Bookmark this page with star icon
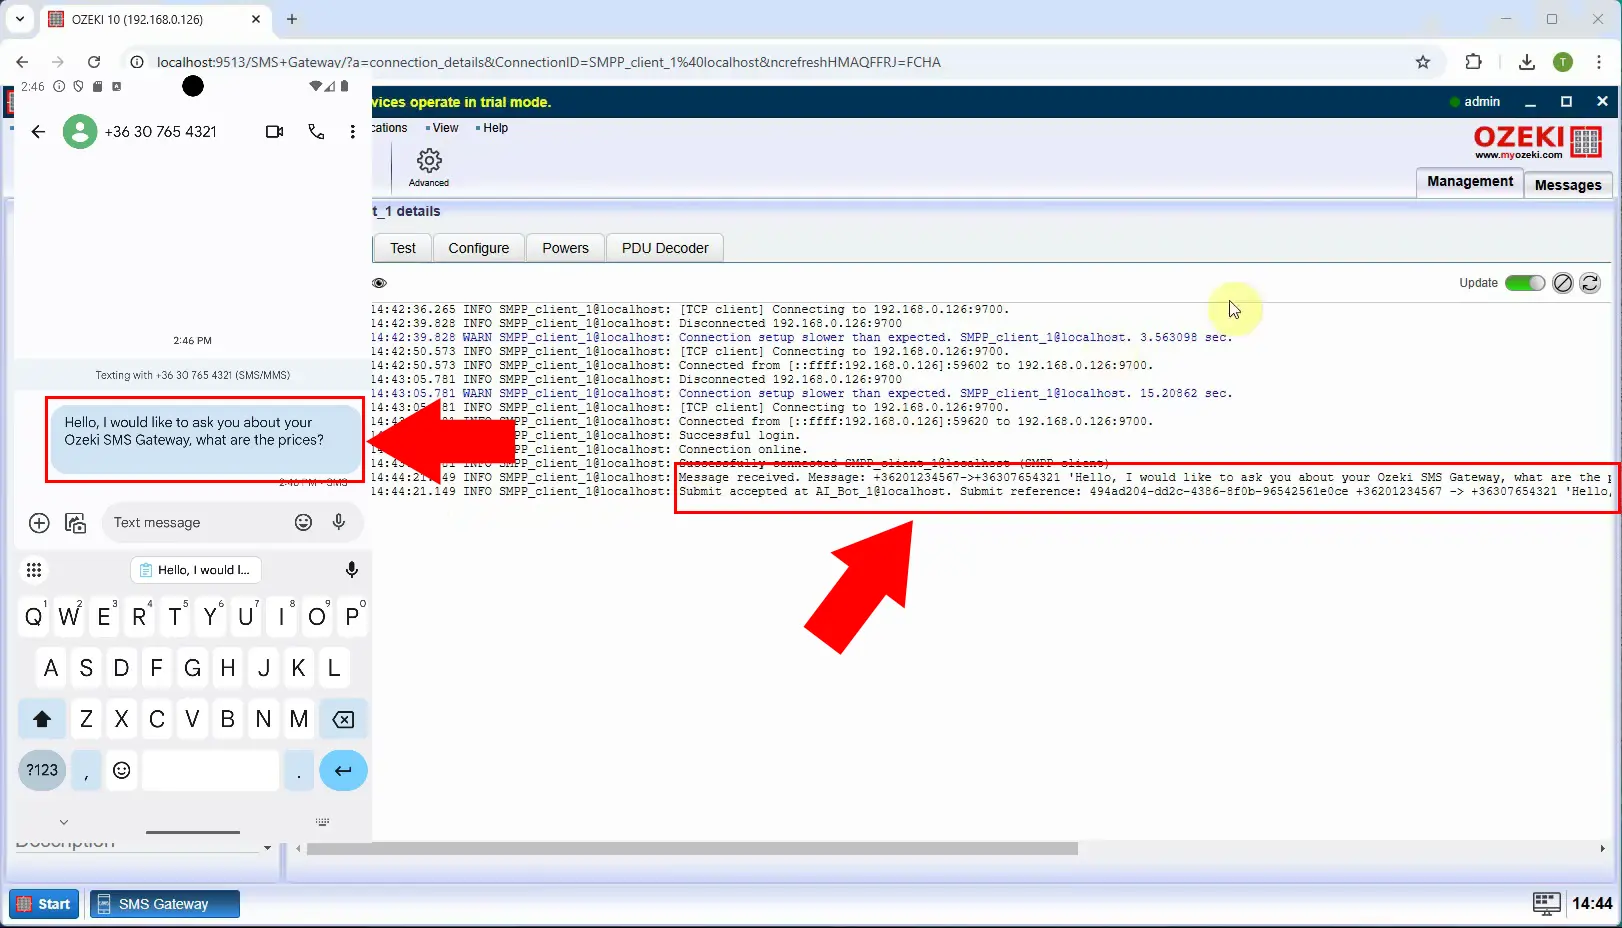Screen dimensions: 1622x928 point(1423,62)
